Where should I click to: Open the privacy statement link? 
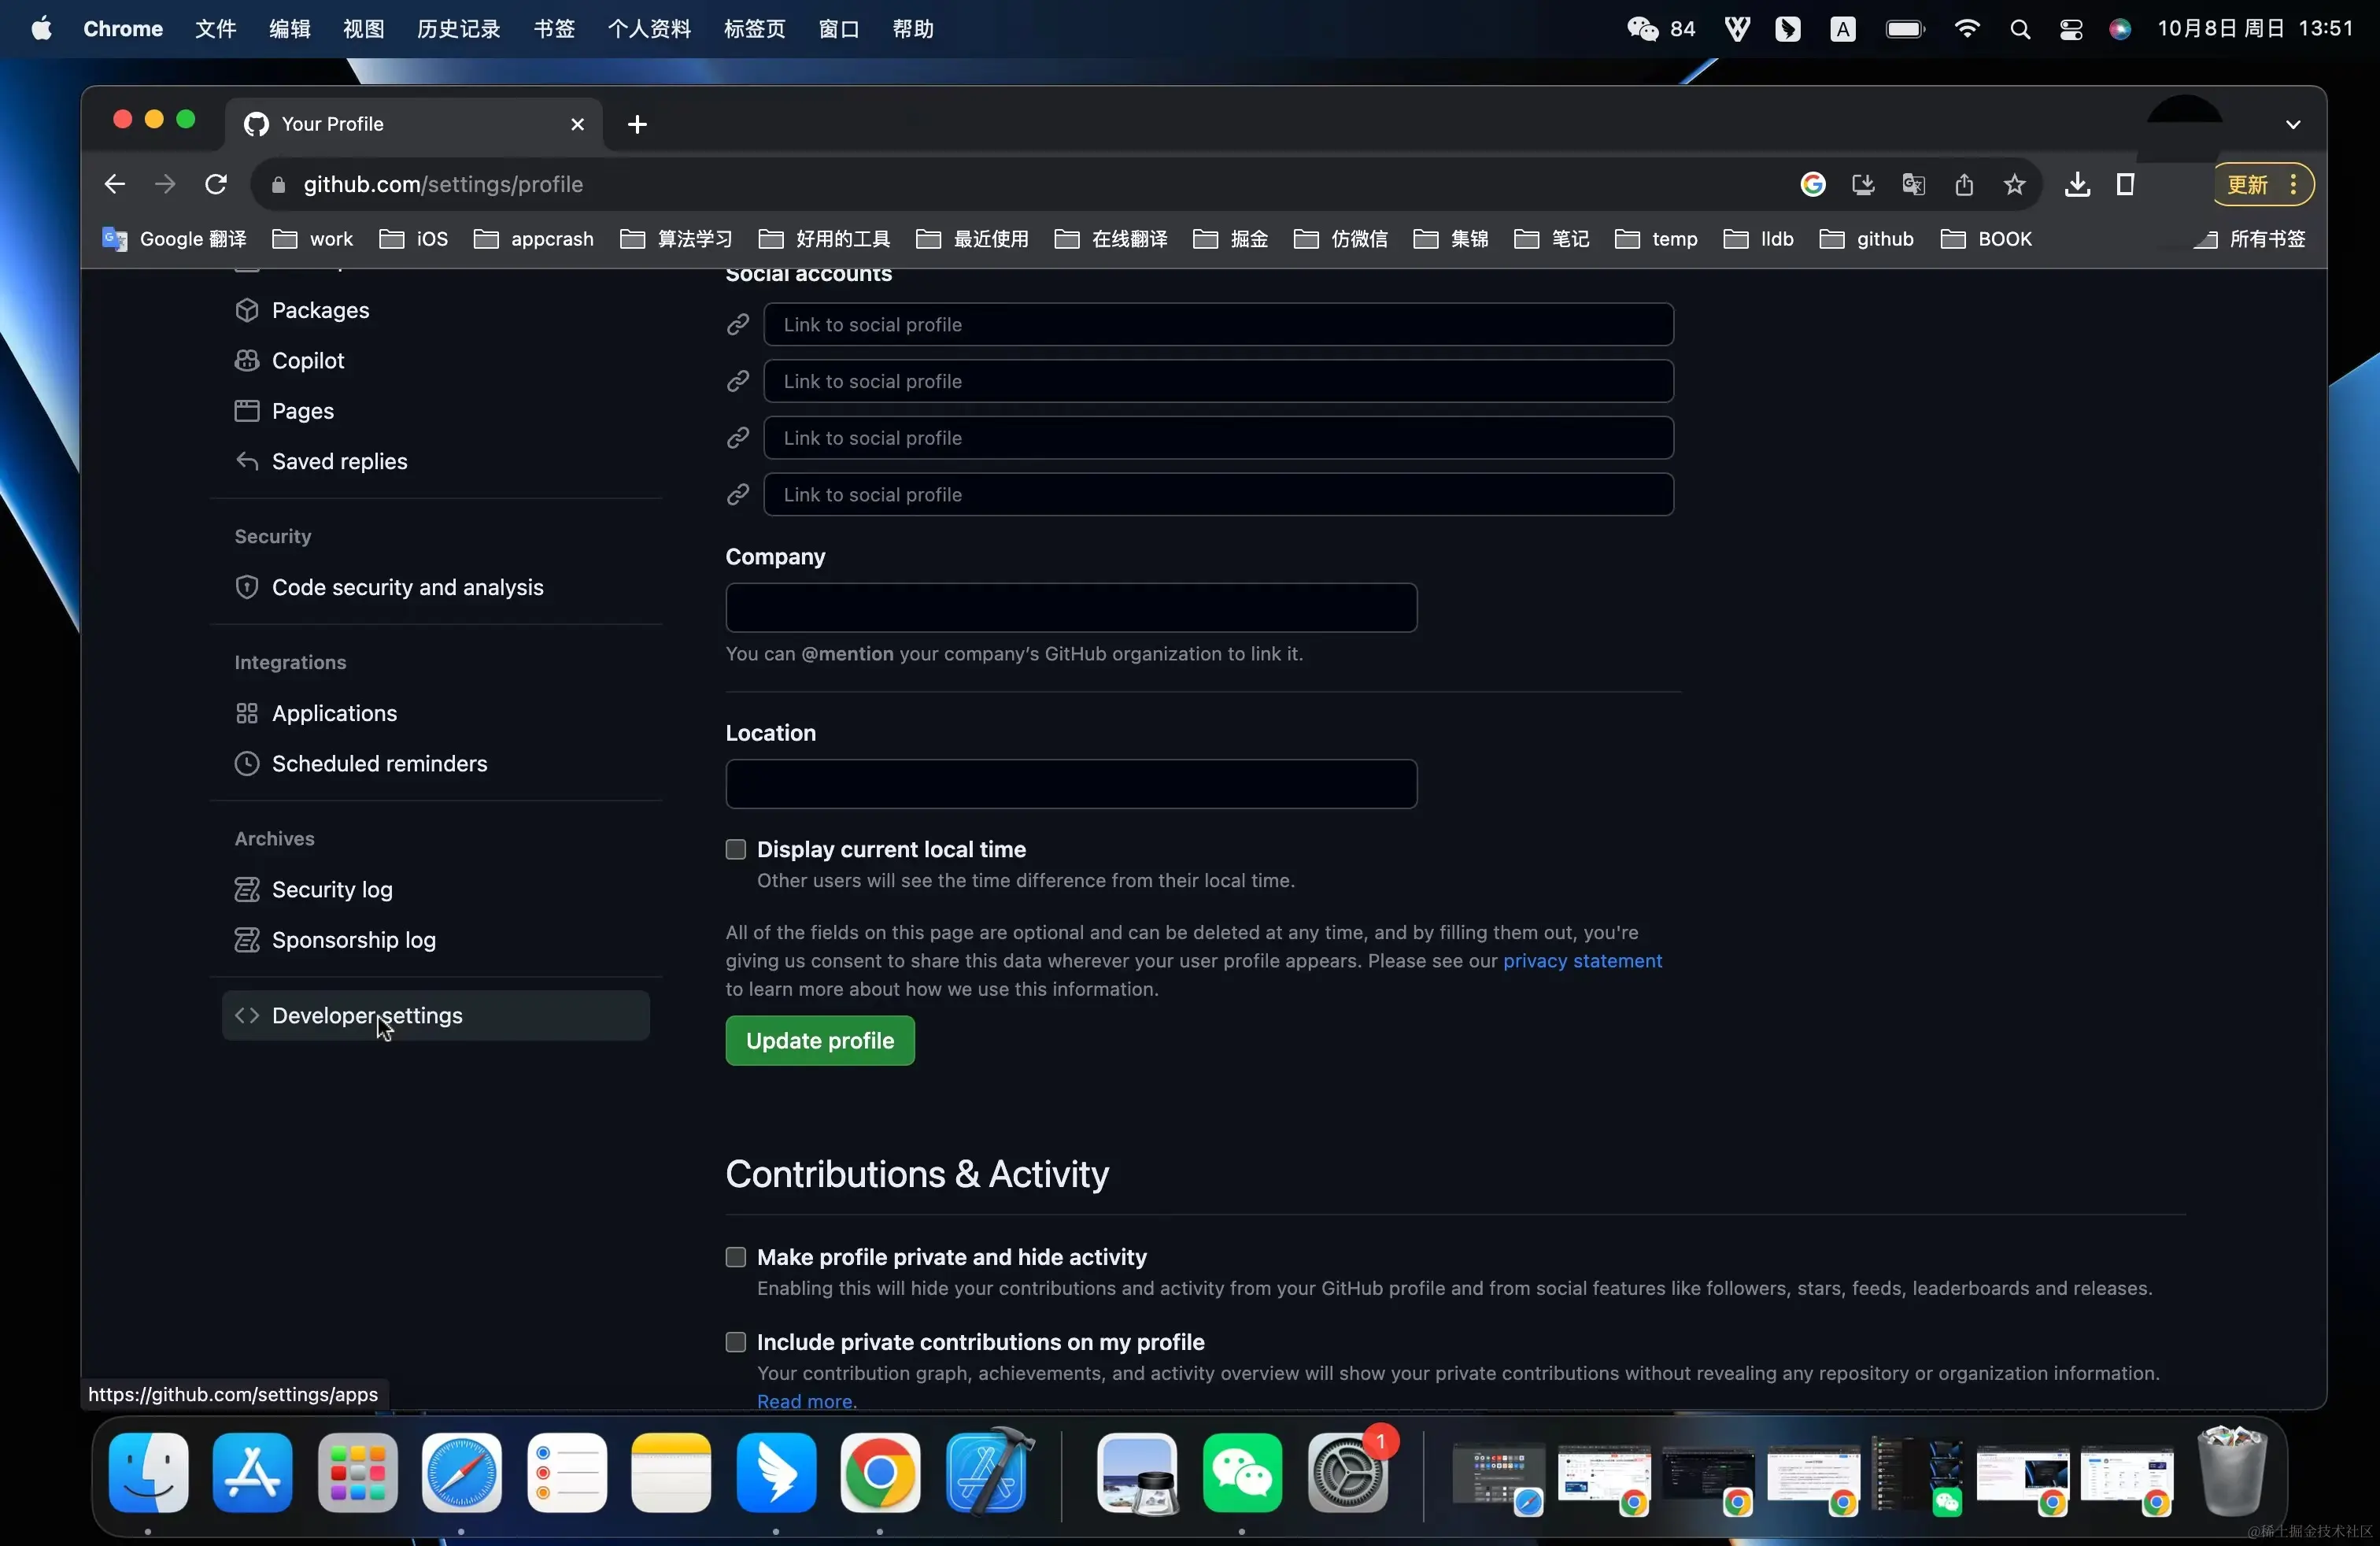[1582, 961]
